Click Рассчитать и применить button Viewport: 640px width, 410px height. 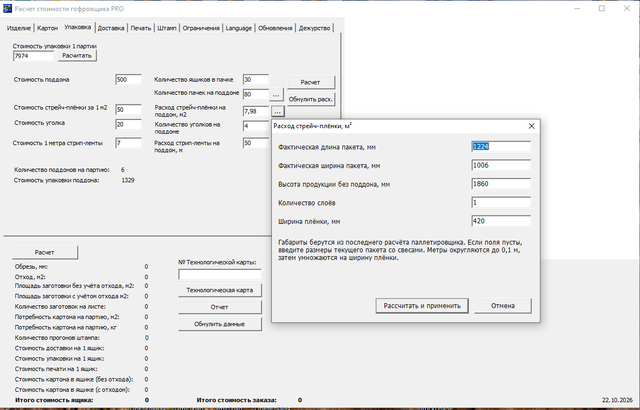pyautogui.click(x=422, y=306)
